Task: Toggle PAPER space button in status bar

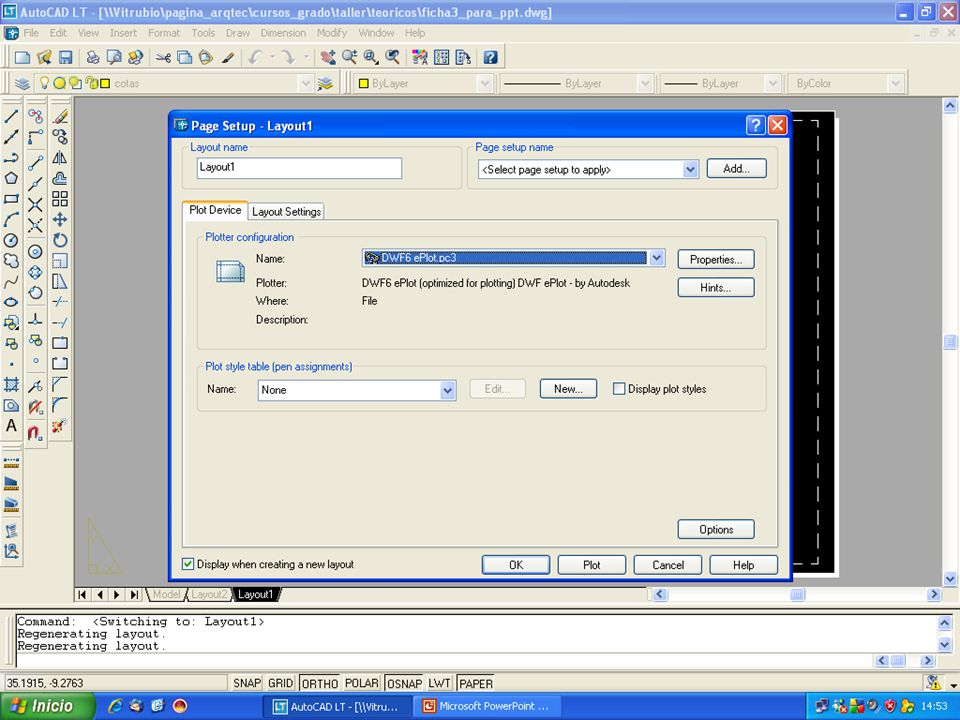Action: coord(476,683)
